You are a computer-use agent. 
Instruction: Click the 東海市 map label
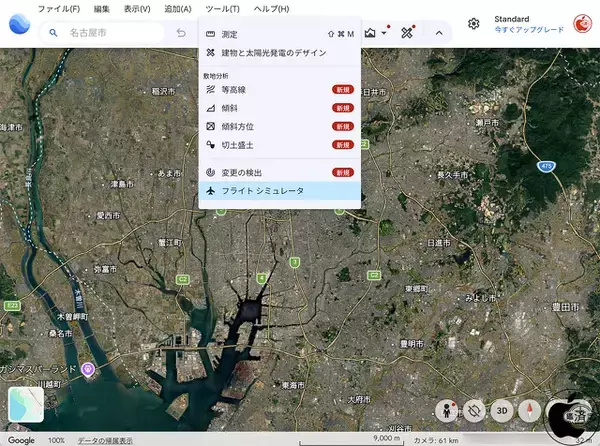pyautogui.click(x=293, y=385)
